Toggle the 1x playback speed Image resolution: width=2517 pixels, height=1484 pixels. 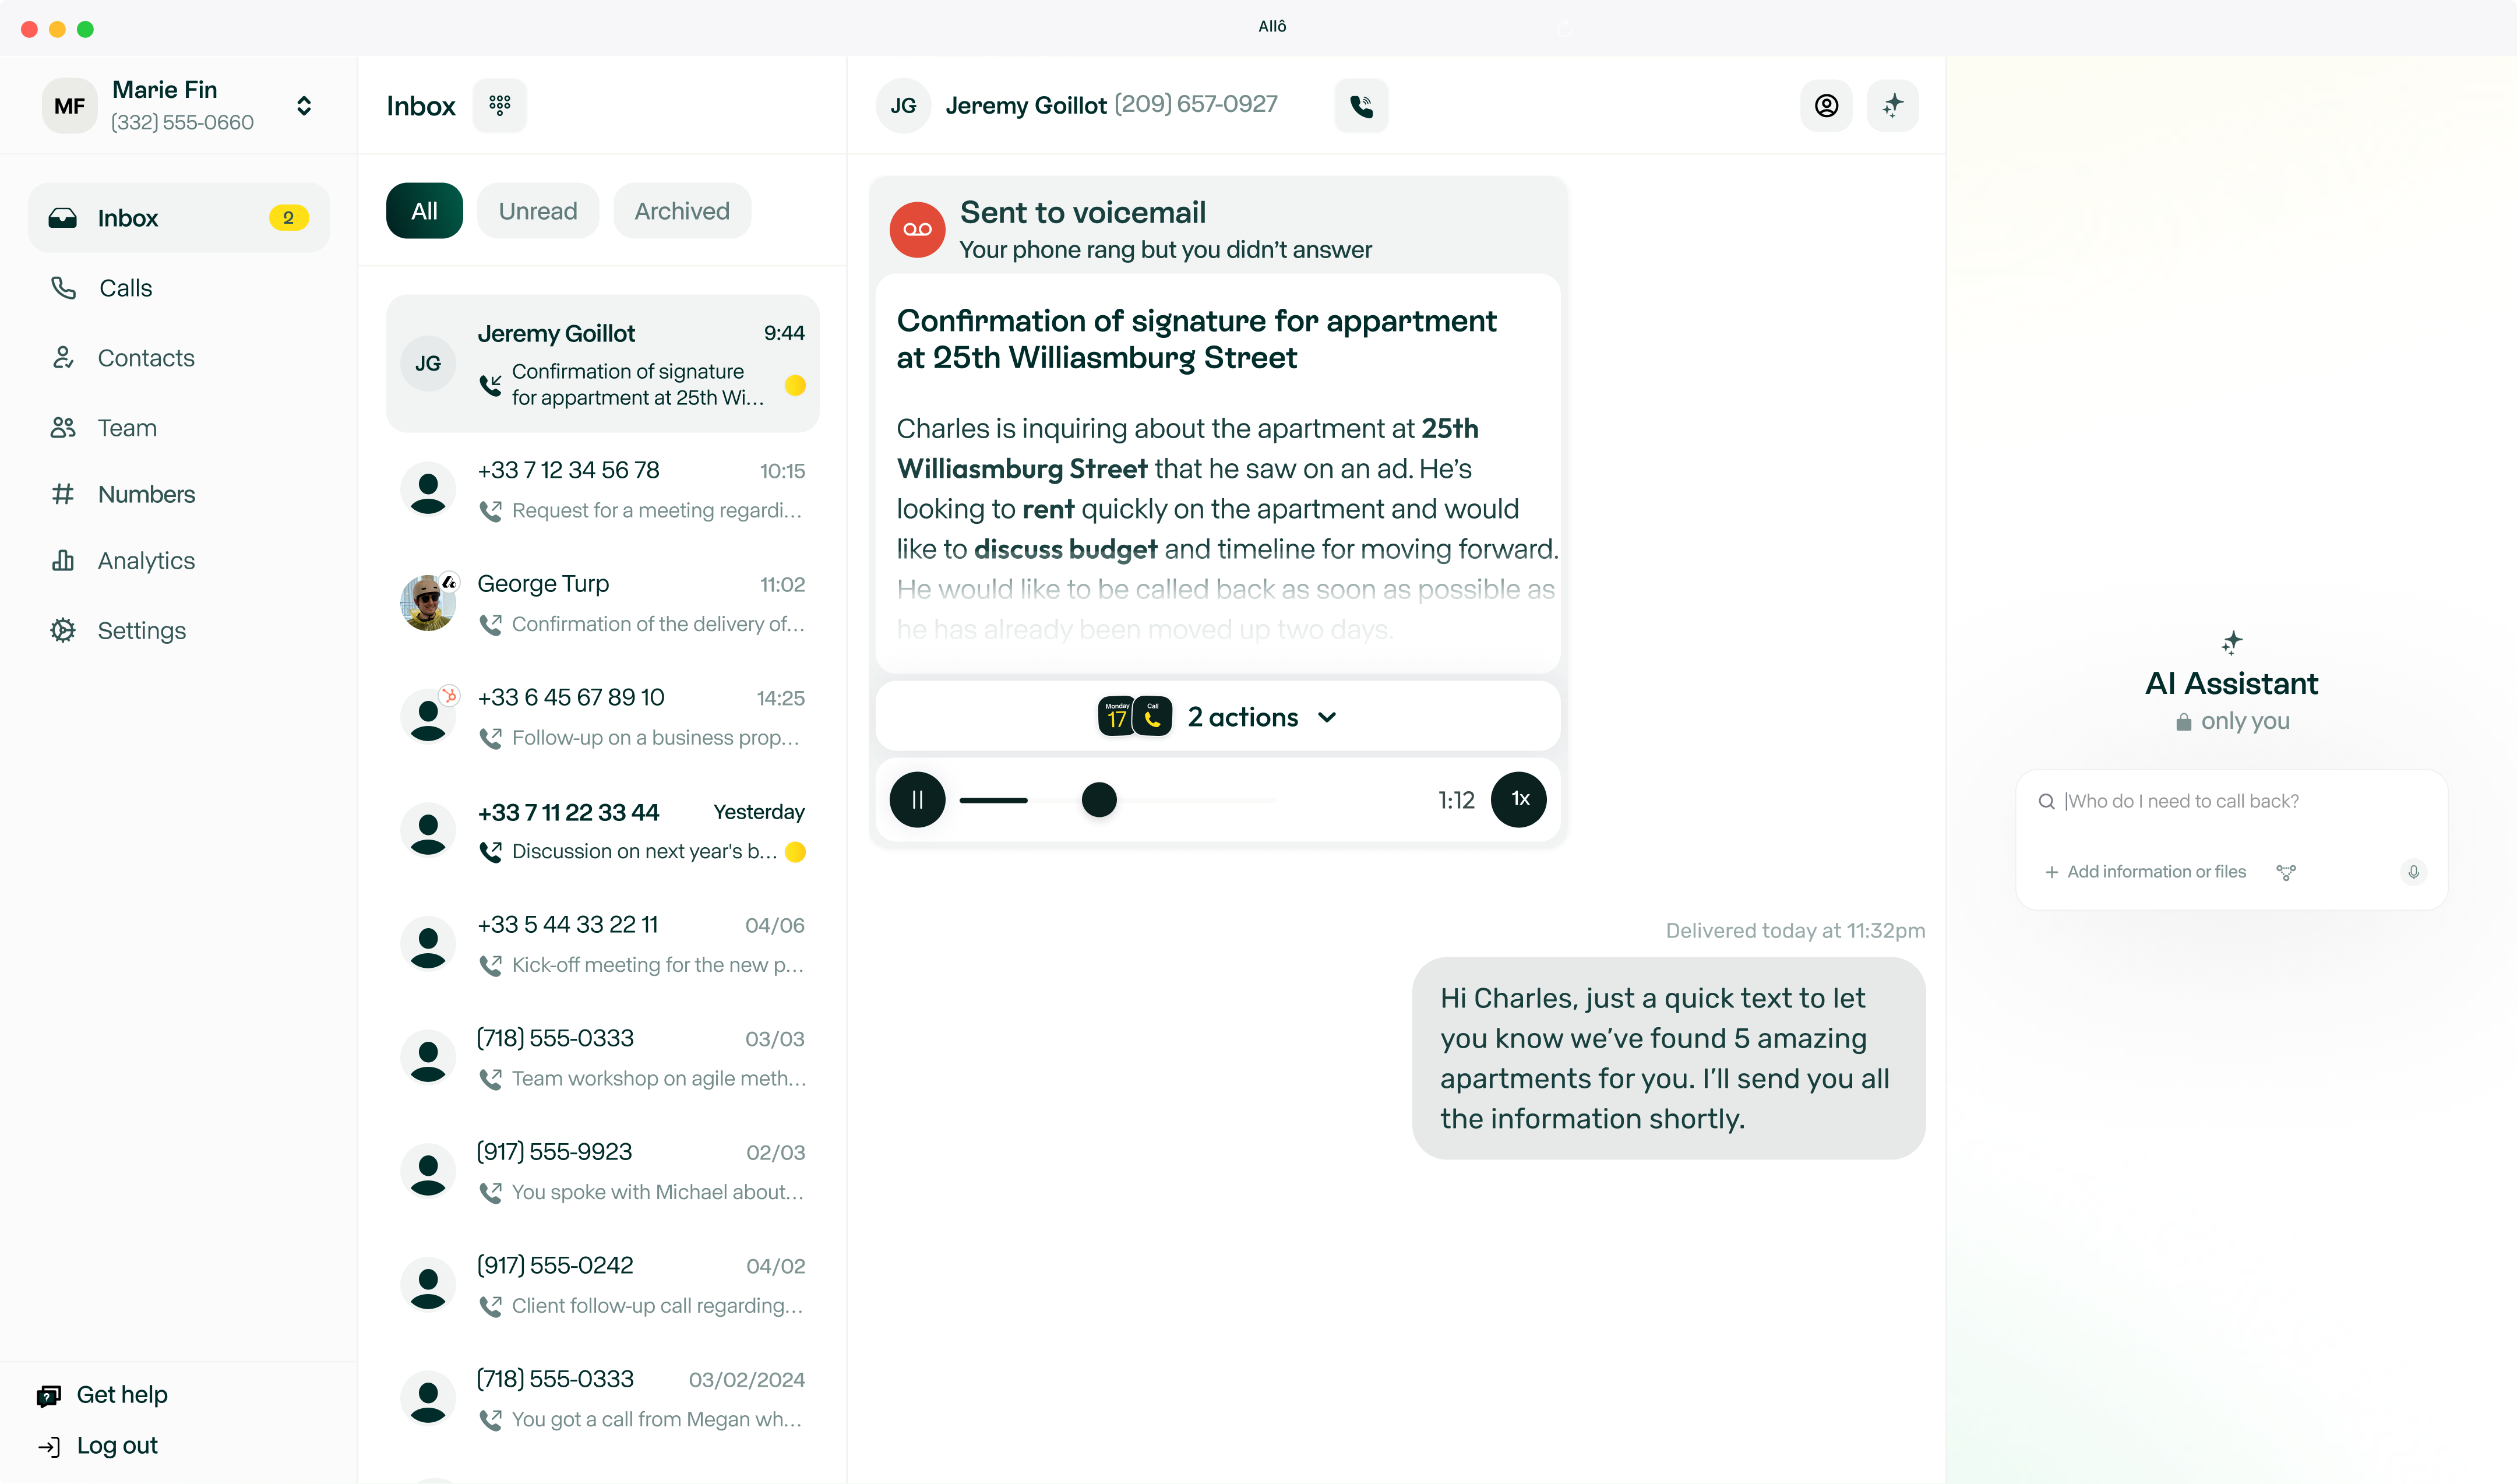(1518, 799)
